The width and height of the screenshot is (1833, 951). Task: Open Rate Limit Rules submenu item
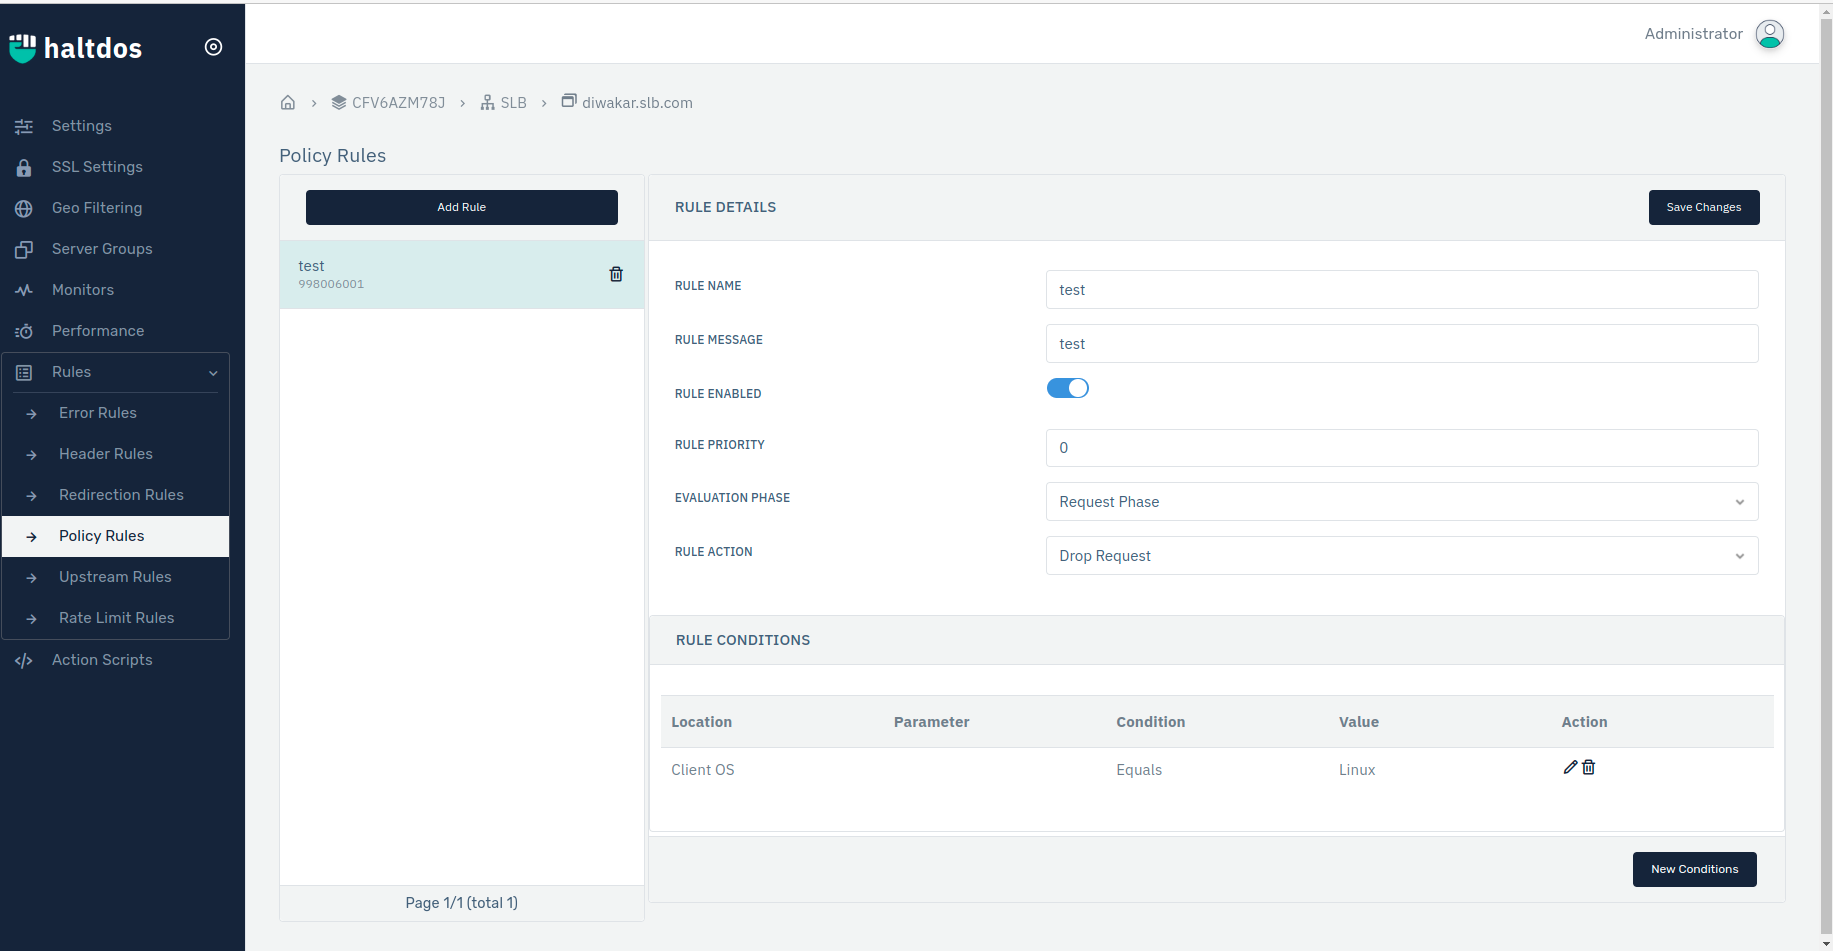click(116, 618)
